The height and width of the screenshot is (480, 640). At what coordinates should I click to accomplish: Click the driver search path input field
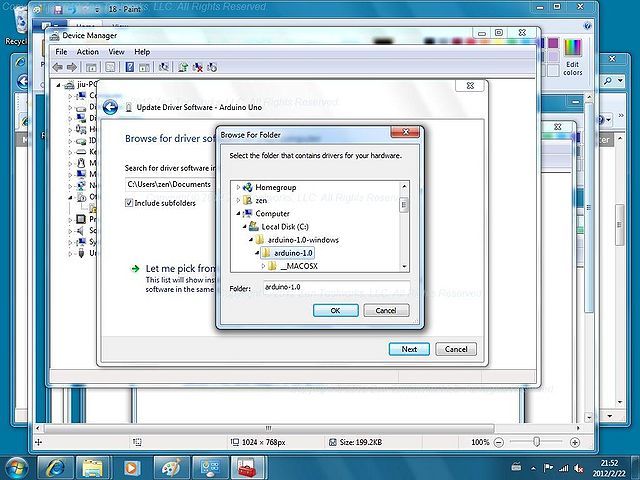(170, 184)
